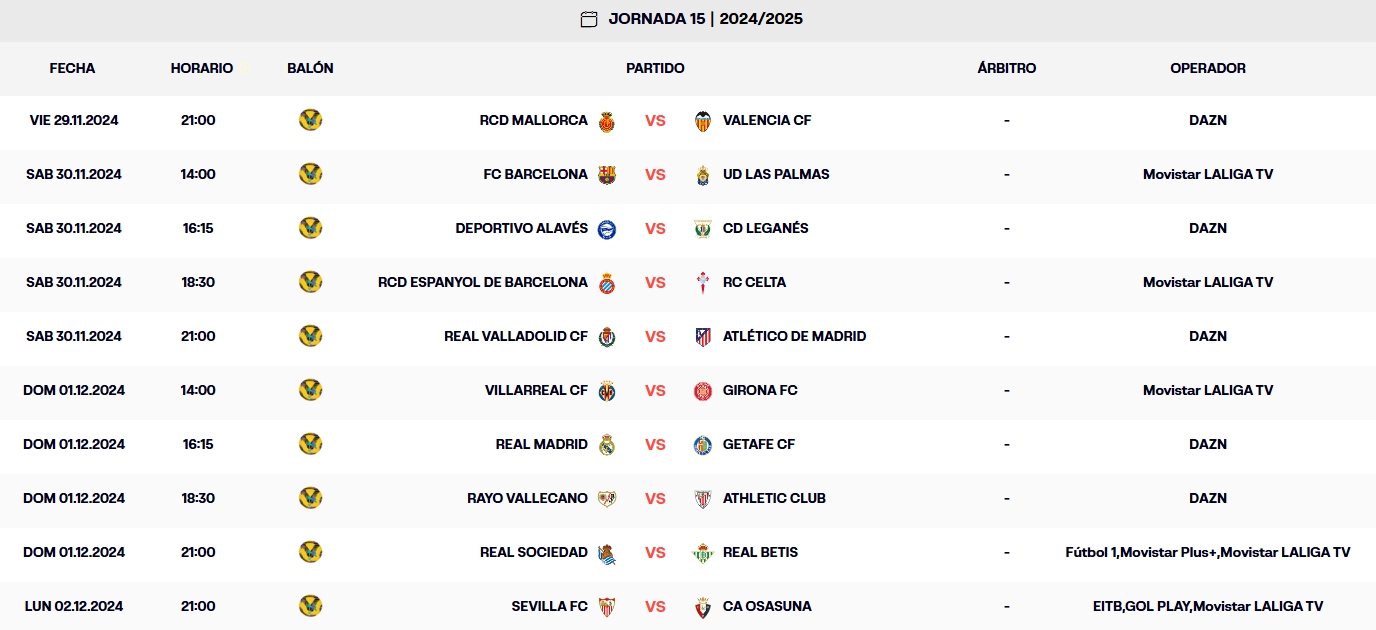The width and height of the screenshot is (1376, 630).
Task: Click the Atlético de Madrid crest
Action: point(703,336)
